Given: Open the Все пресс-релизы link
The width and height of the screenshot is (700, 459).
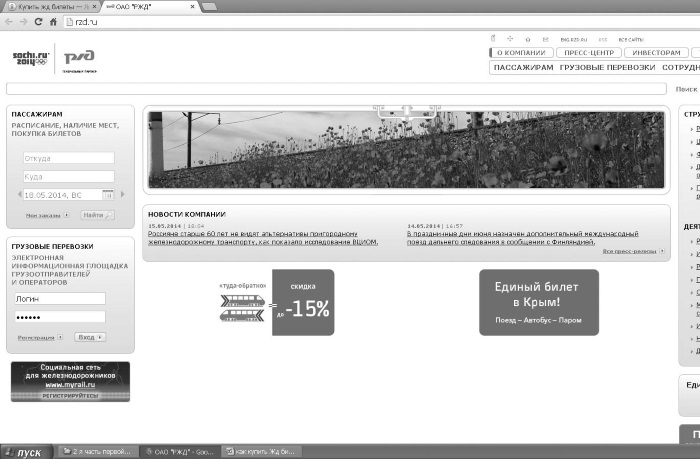Looking at the screenshot, I should point(633,251).
